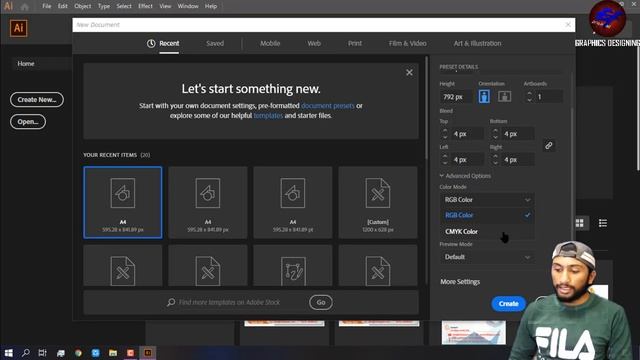
Task: Select landscape orientation icon
Action: point(504,97)
